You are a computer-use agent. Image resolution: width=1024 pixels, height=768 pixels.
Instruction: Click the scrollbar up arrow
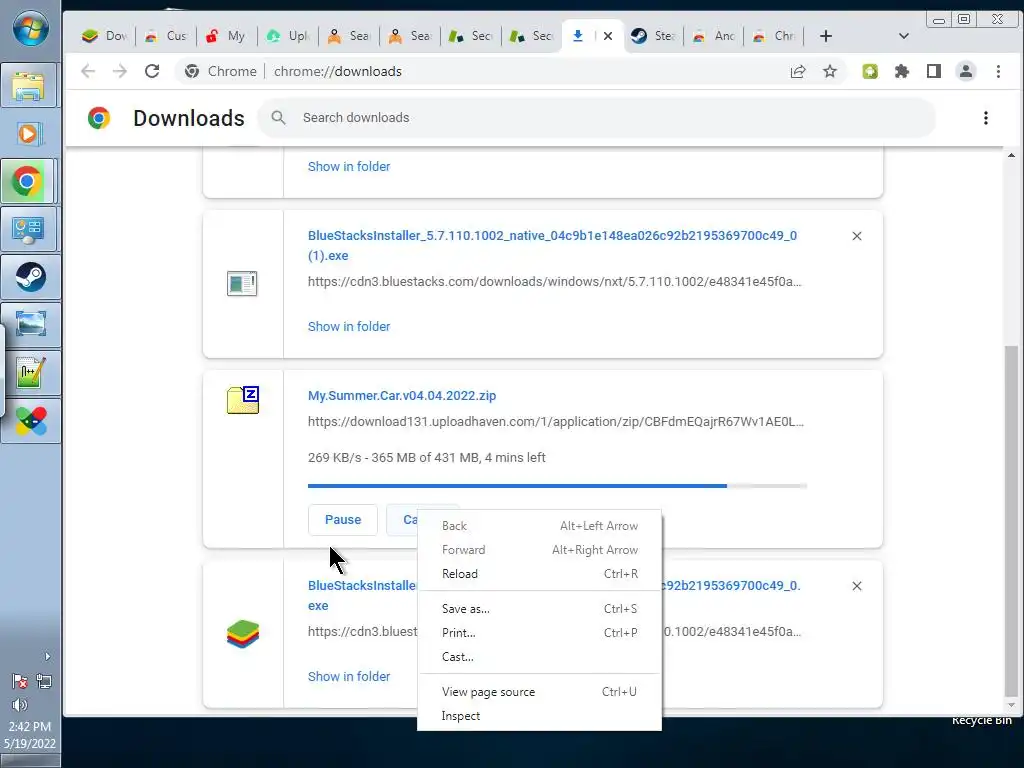pyautogui.click(x=1011, y=155)
